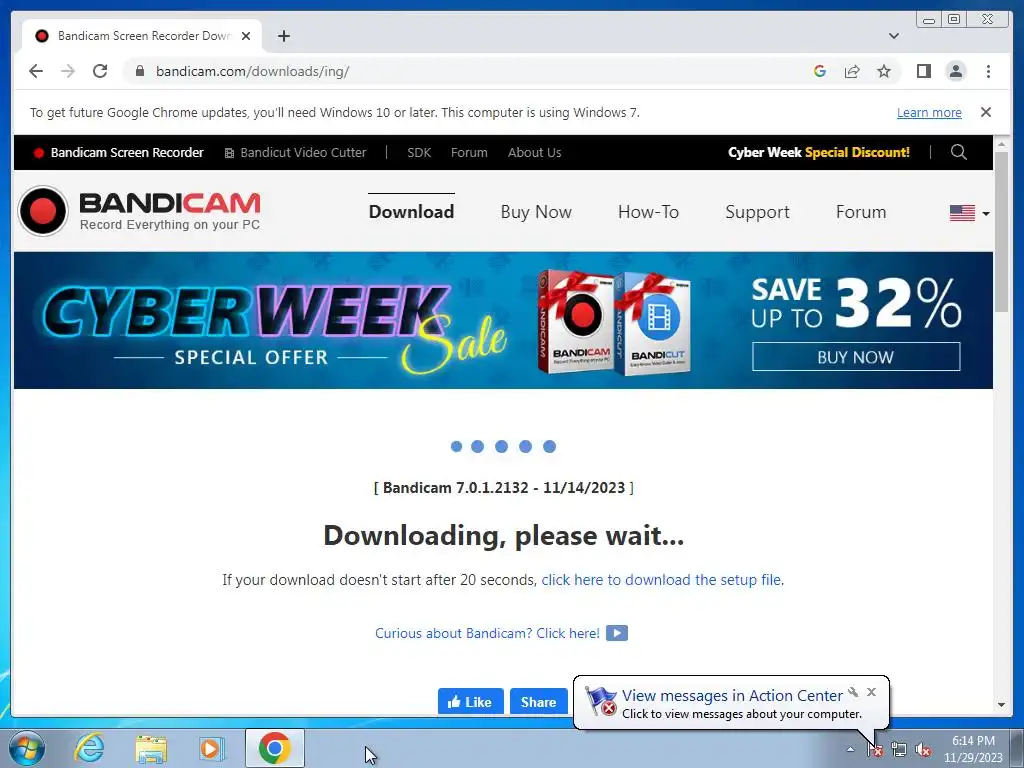Open the Chrome profile avatar menu
The width and height of the screenshot is (1024, 768).
[955, 71]
